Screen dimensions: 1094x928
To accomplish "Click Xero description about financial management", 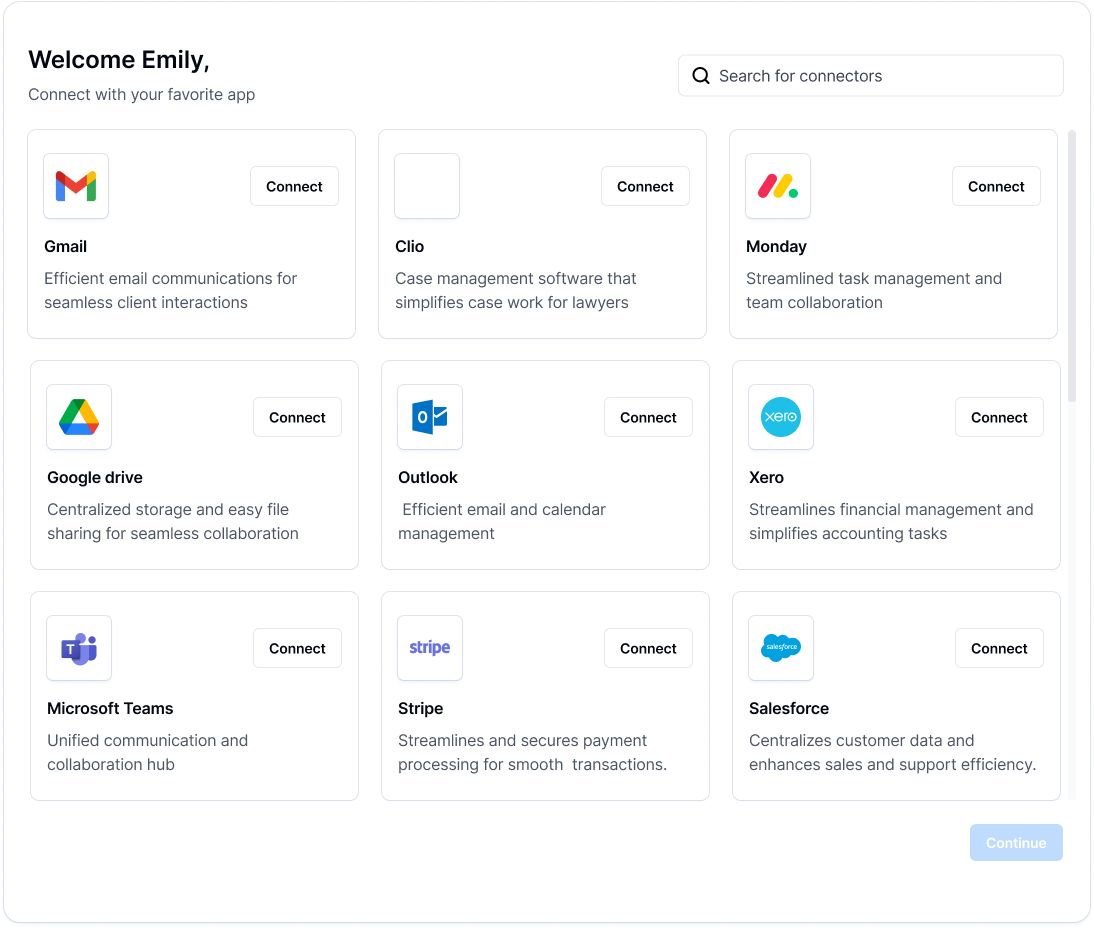I will [x=891, y=521].
